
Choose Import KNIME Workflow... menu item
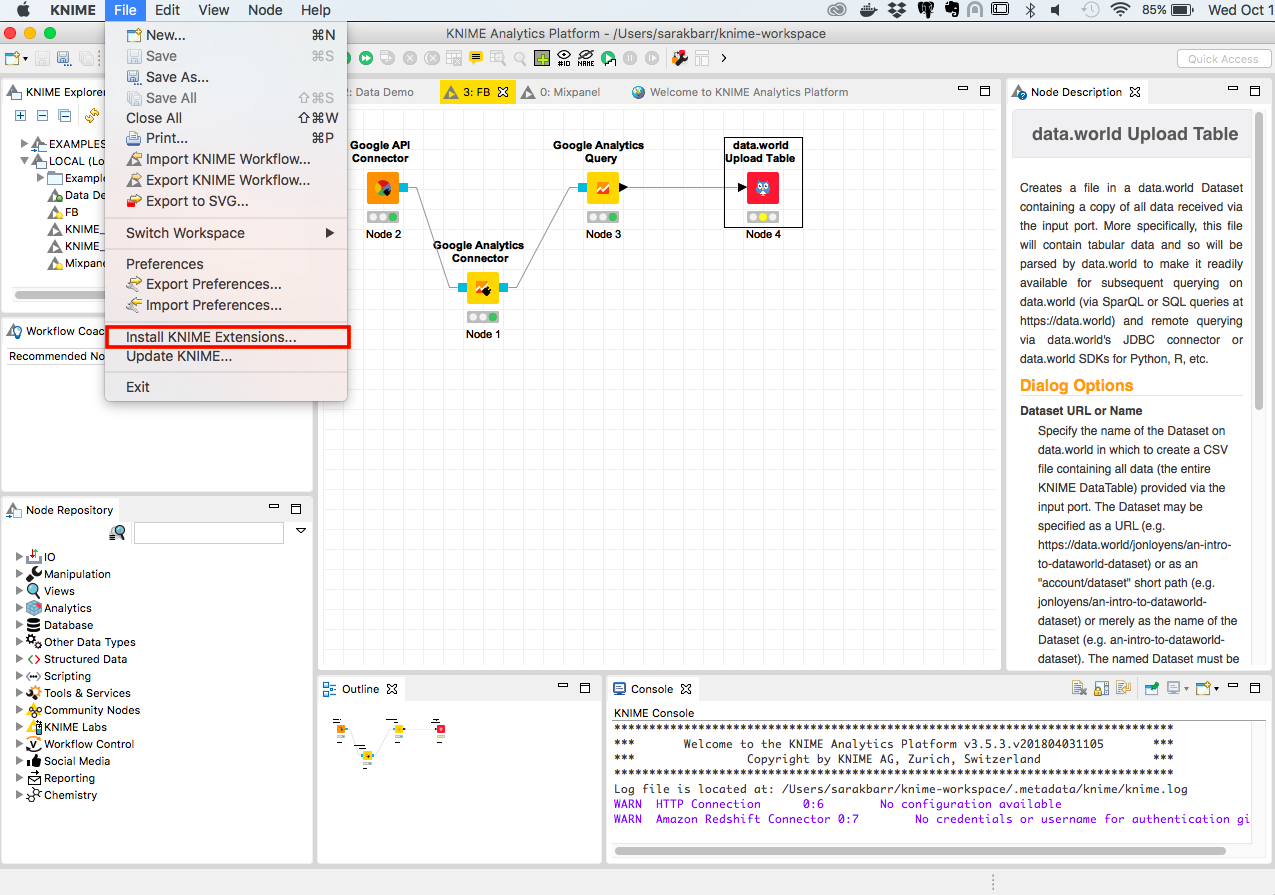coord(226,159)
